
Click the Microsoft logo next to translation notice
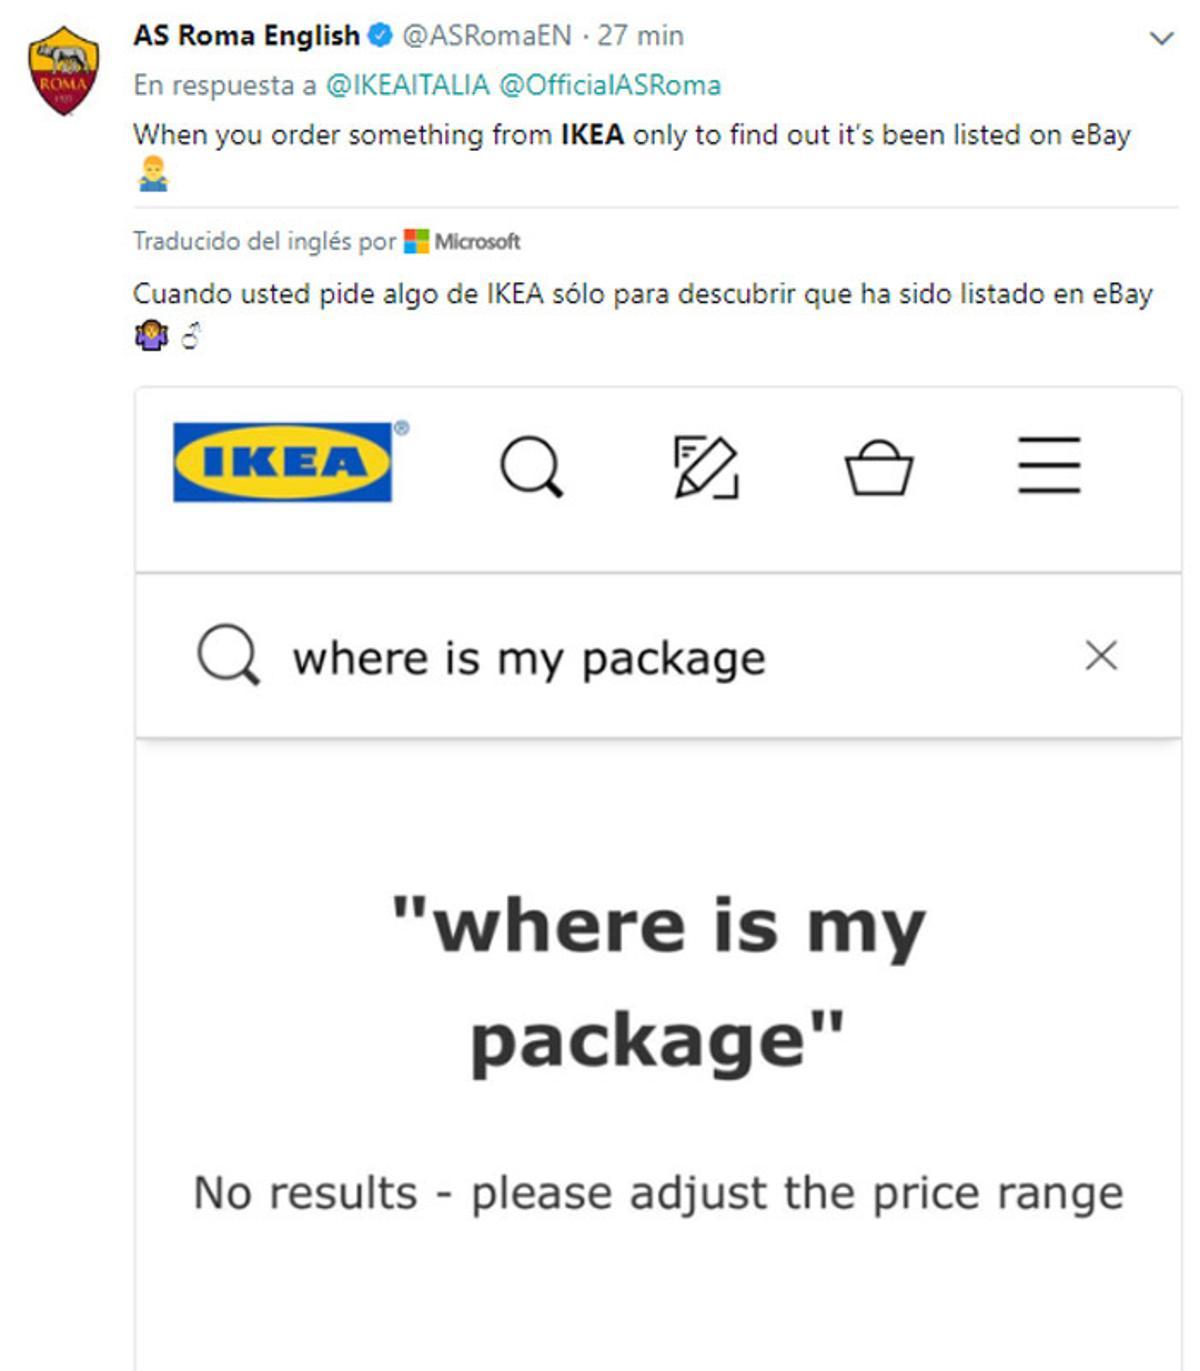click(416, 240)
